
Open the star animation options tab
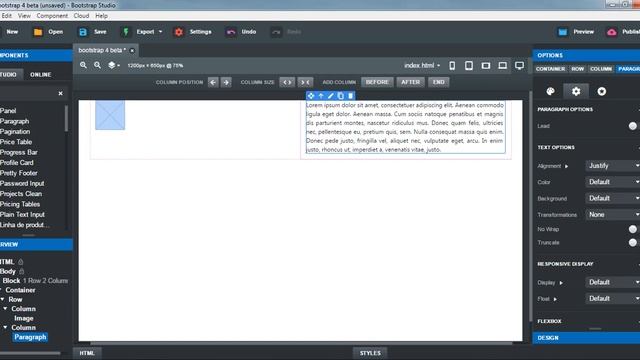click(x=602, y=91)
